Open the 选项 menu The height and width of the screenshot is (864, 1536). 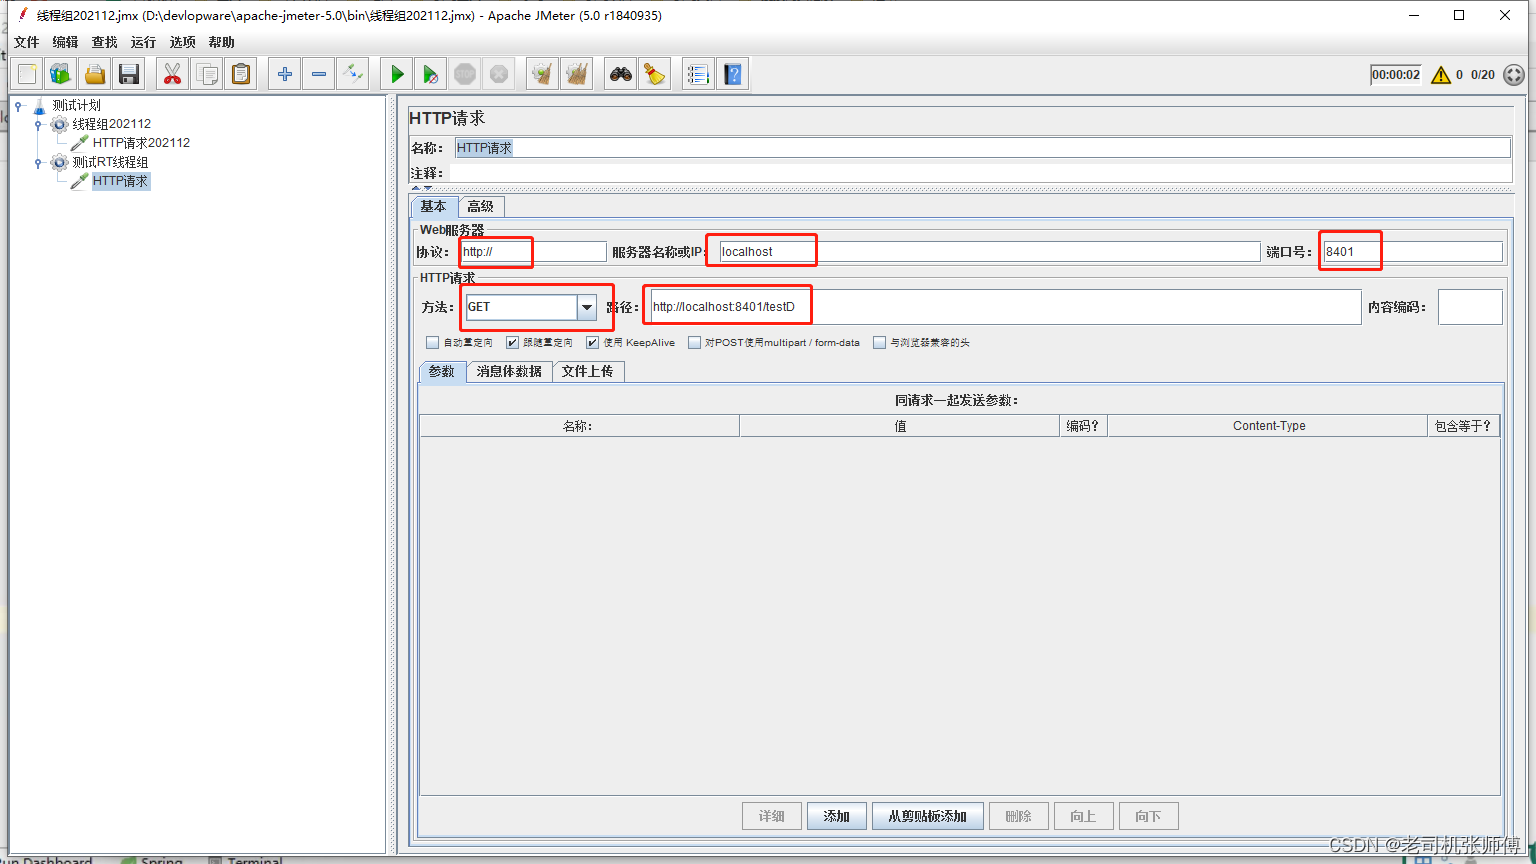pos(182,42)
